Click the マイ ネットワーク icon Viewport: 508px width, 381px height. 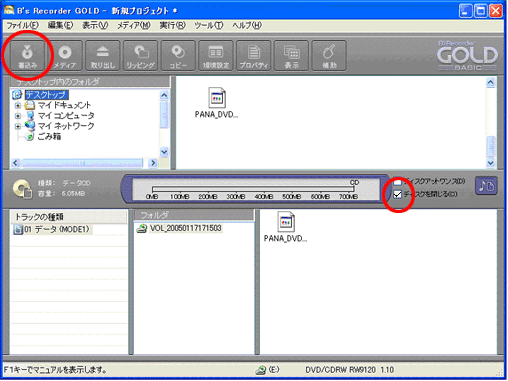coord(30,126)
